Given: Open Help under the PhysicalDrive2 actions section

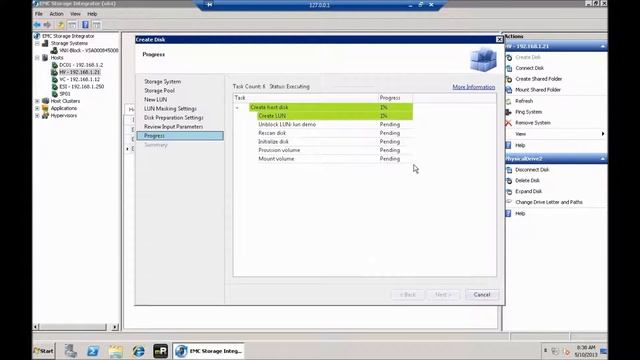Looking at the screenshot, I should point(520,213).
